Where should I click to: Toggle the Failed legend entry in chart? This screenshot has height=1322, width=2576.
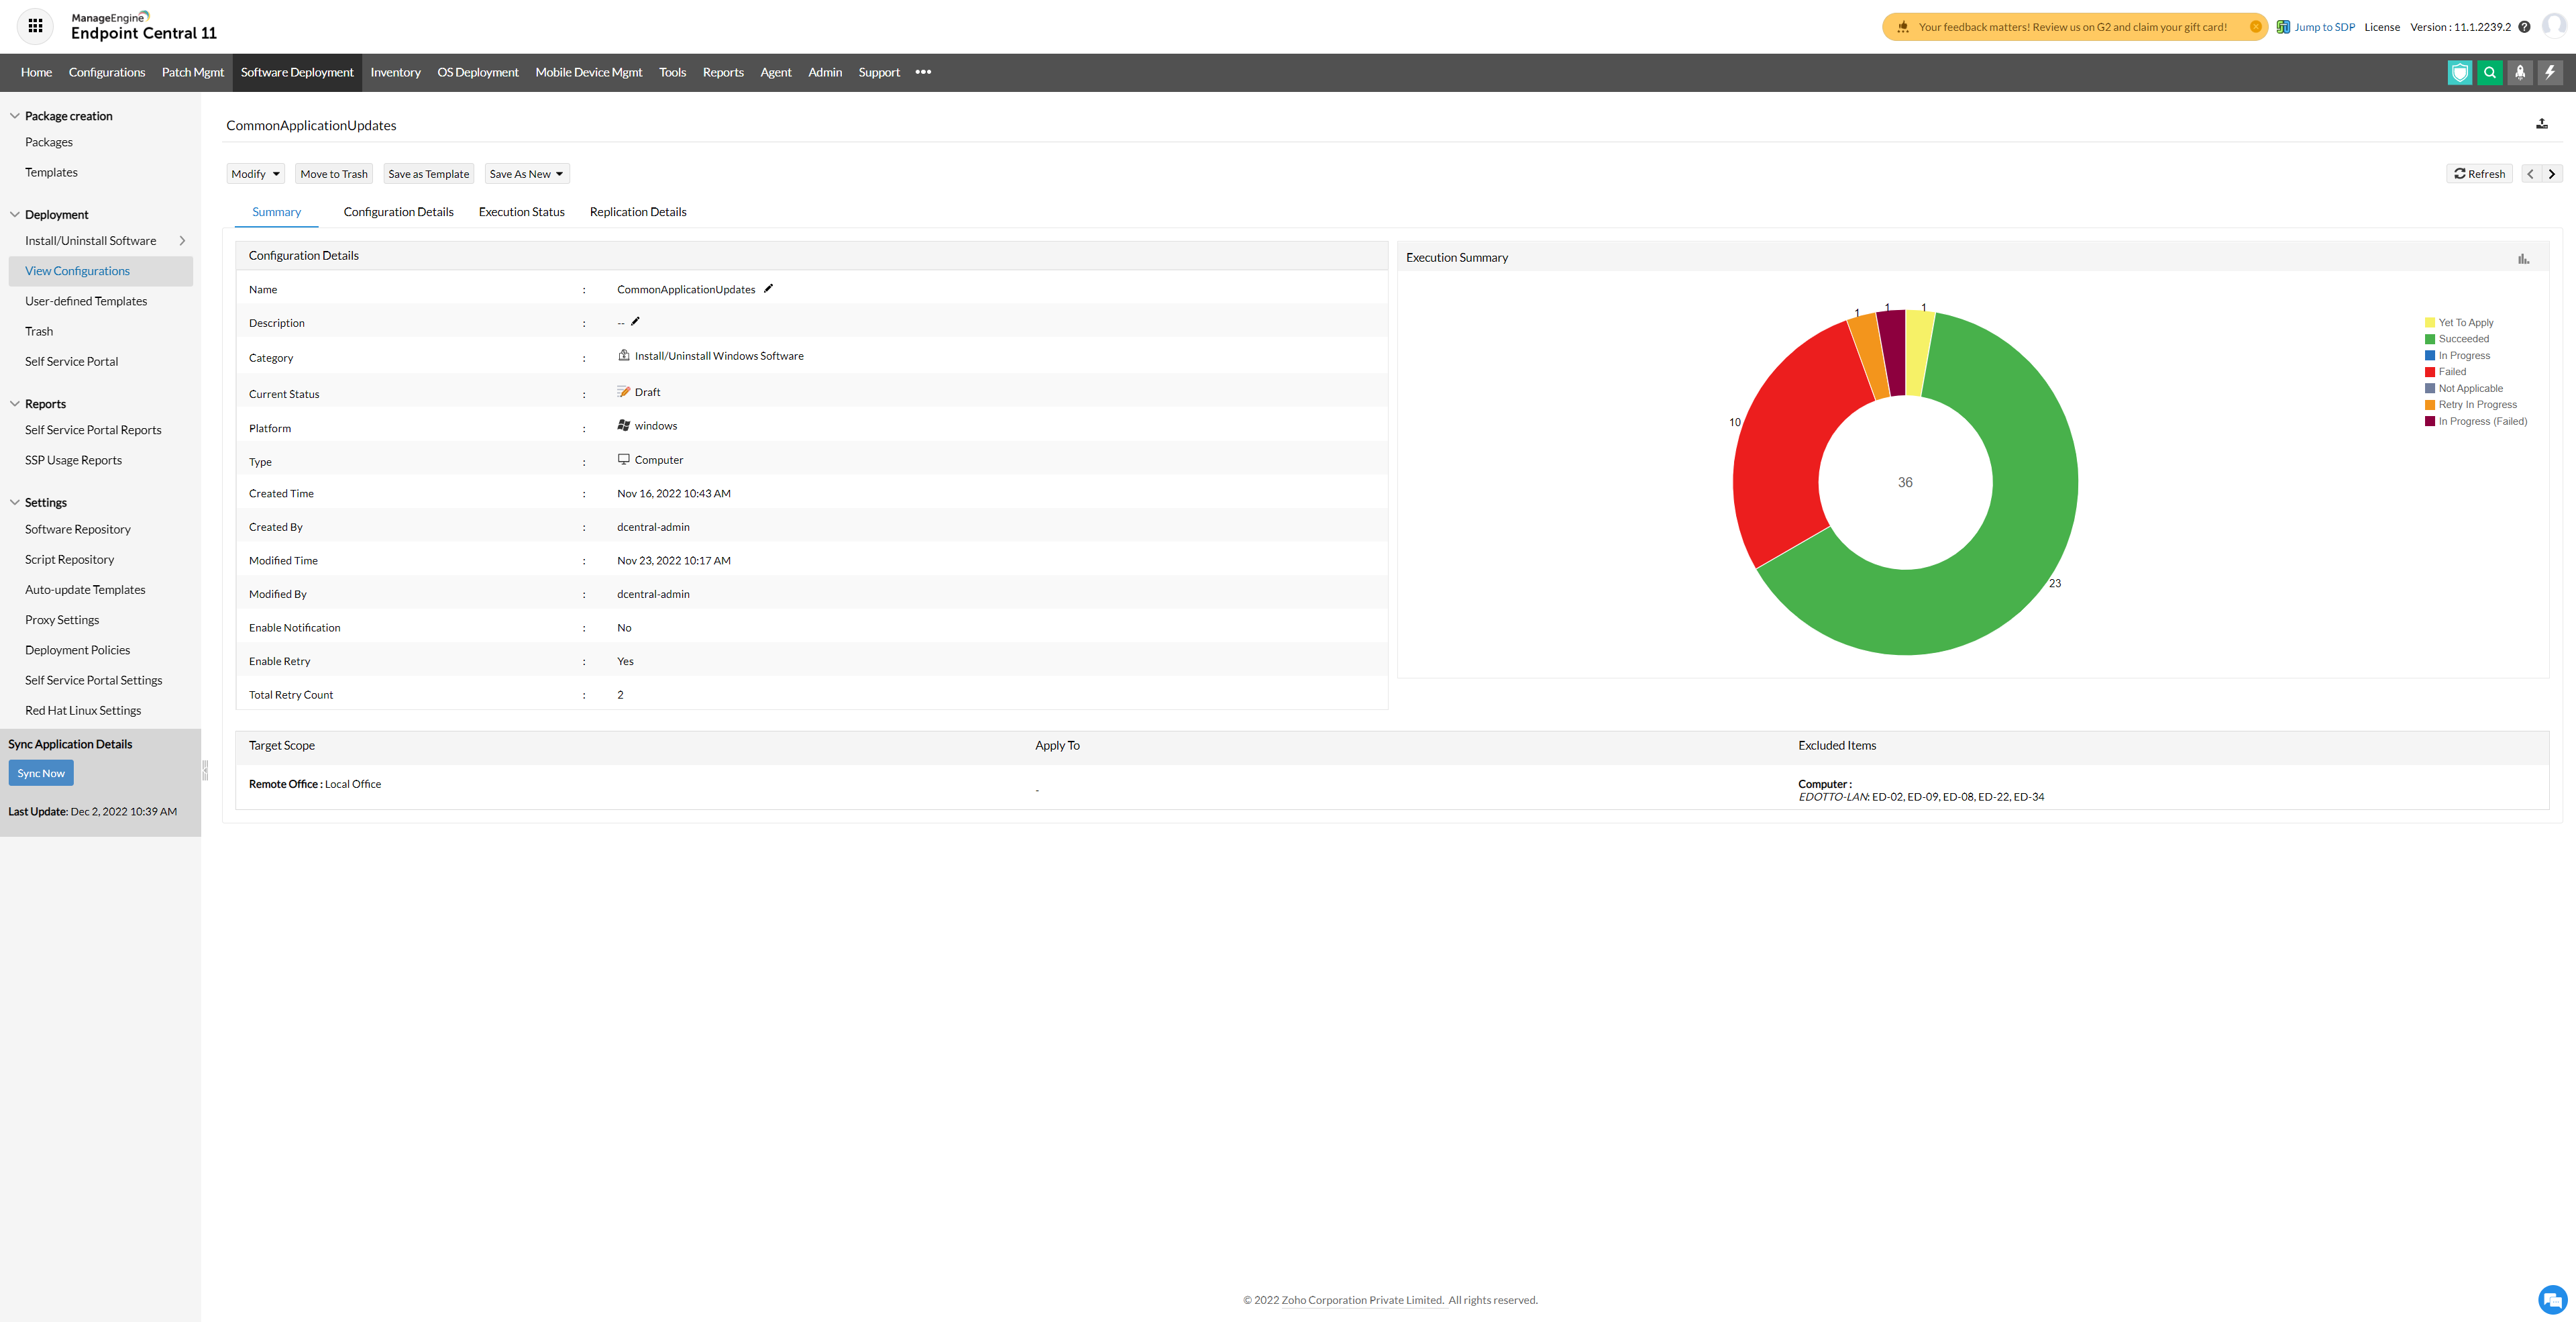(x=2451, y=372)
